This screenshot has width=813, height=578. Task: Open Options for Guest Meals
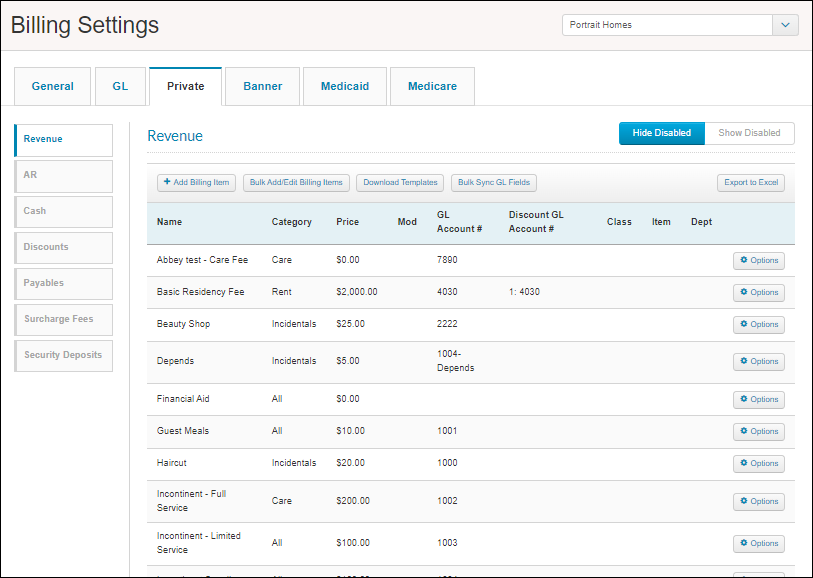759,431
